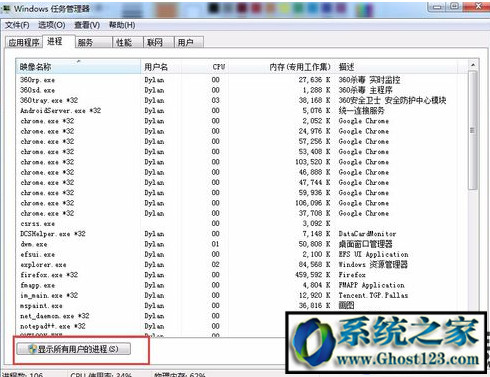Click the Windows 资源管理器 description cell

tap(373, 265)
